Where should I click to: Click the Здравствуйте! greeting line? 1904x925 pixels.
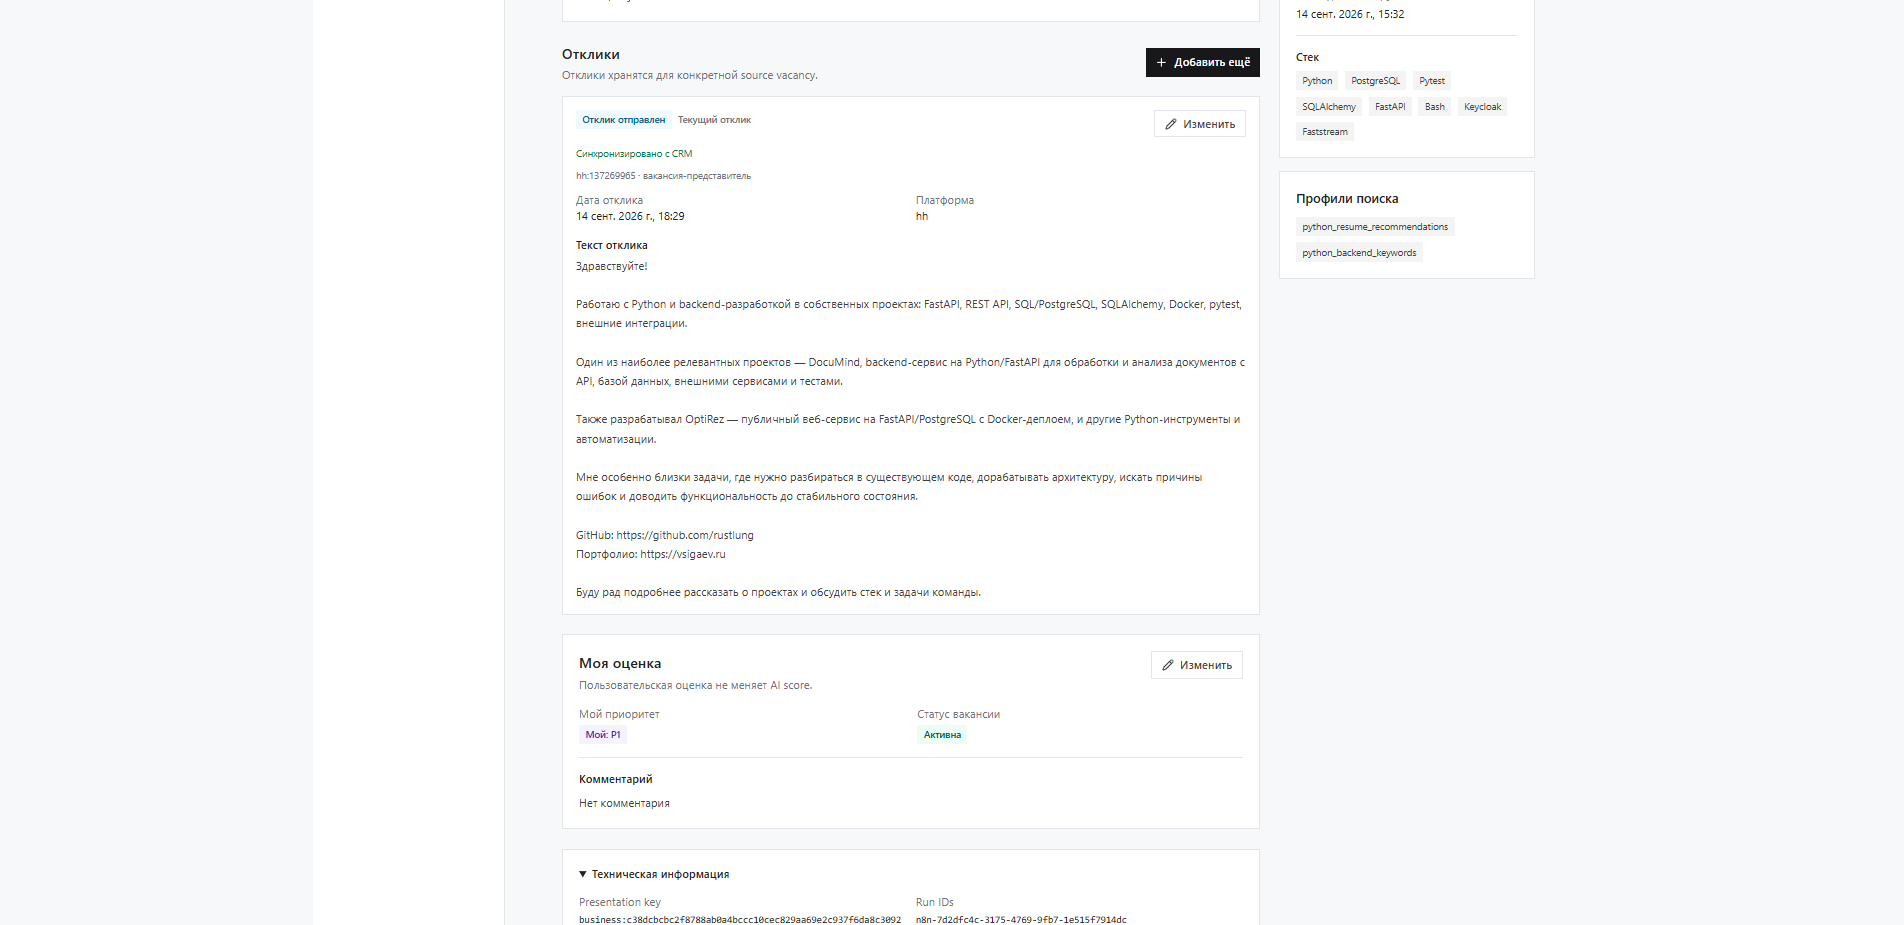coord(612,266)
